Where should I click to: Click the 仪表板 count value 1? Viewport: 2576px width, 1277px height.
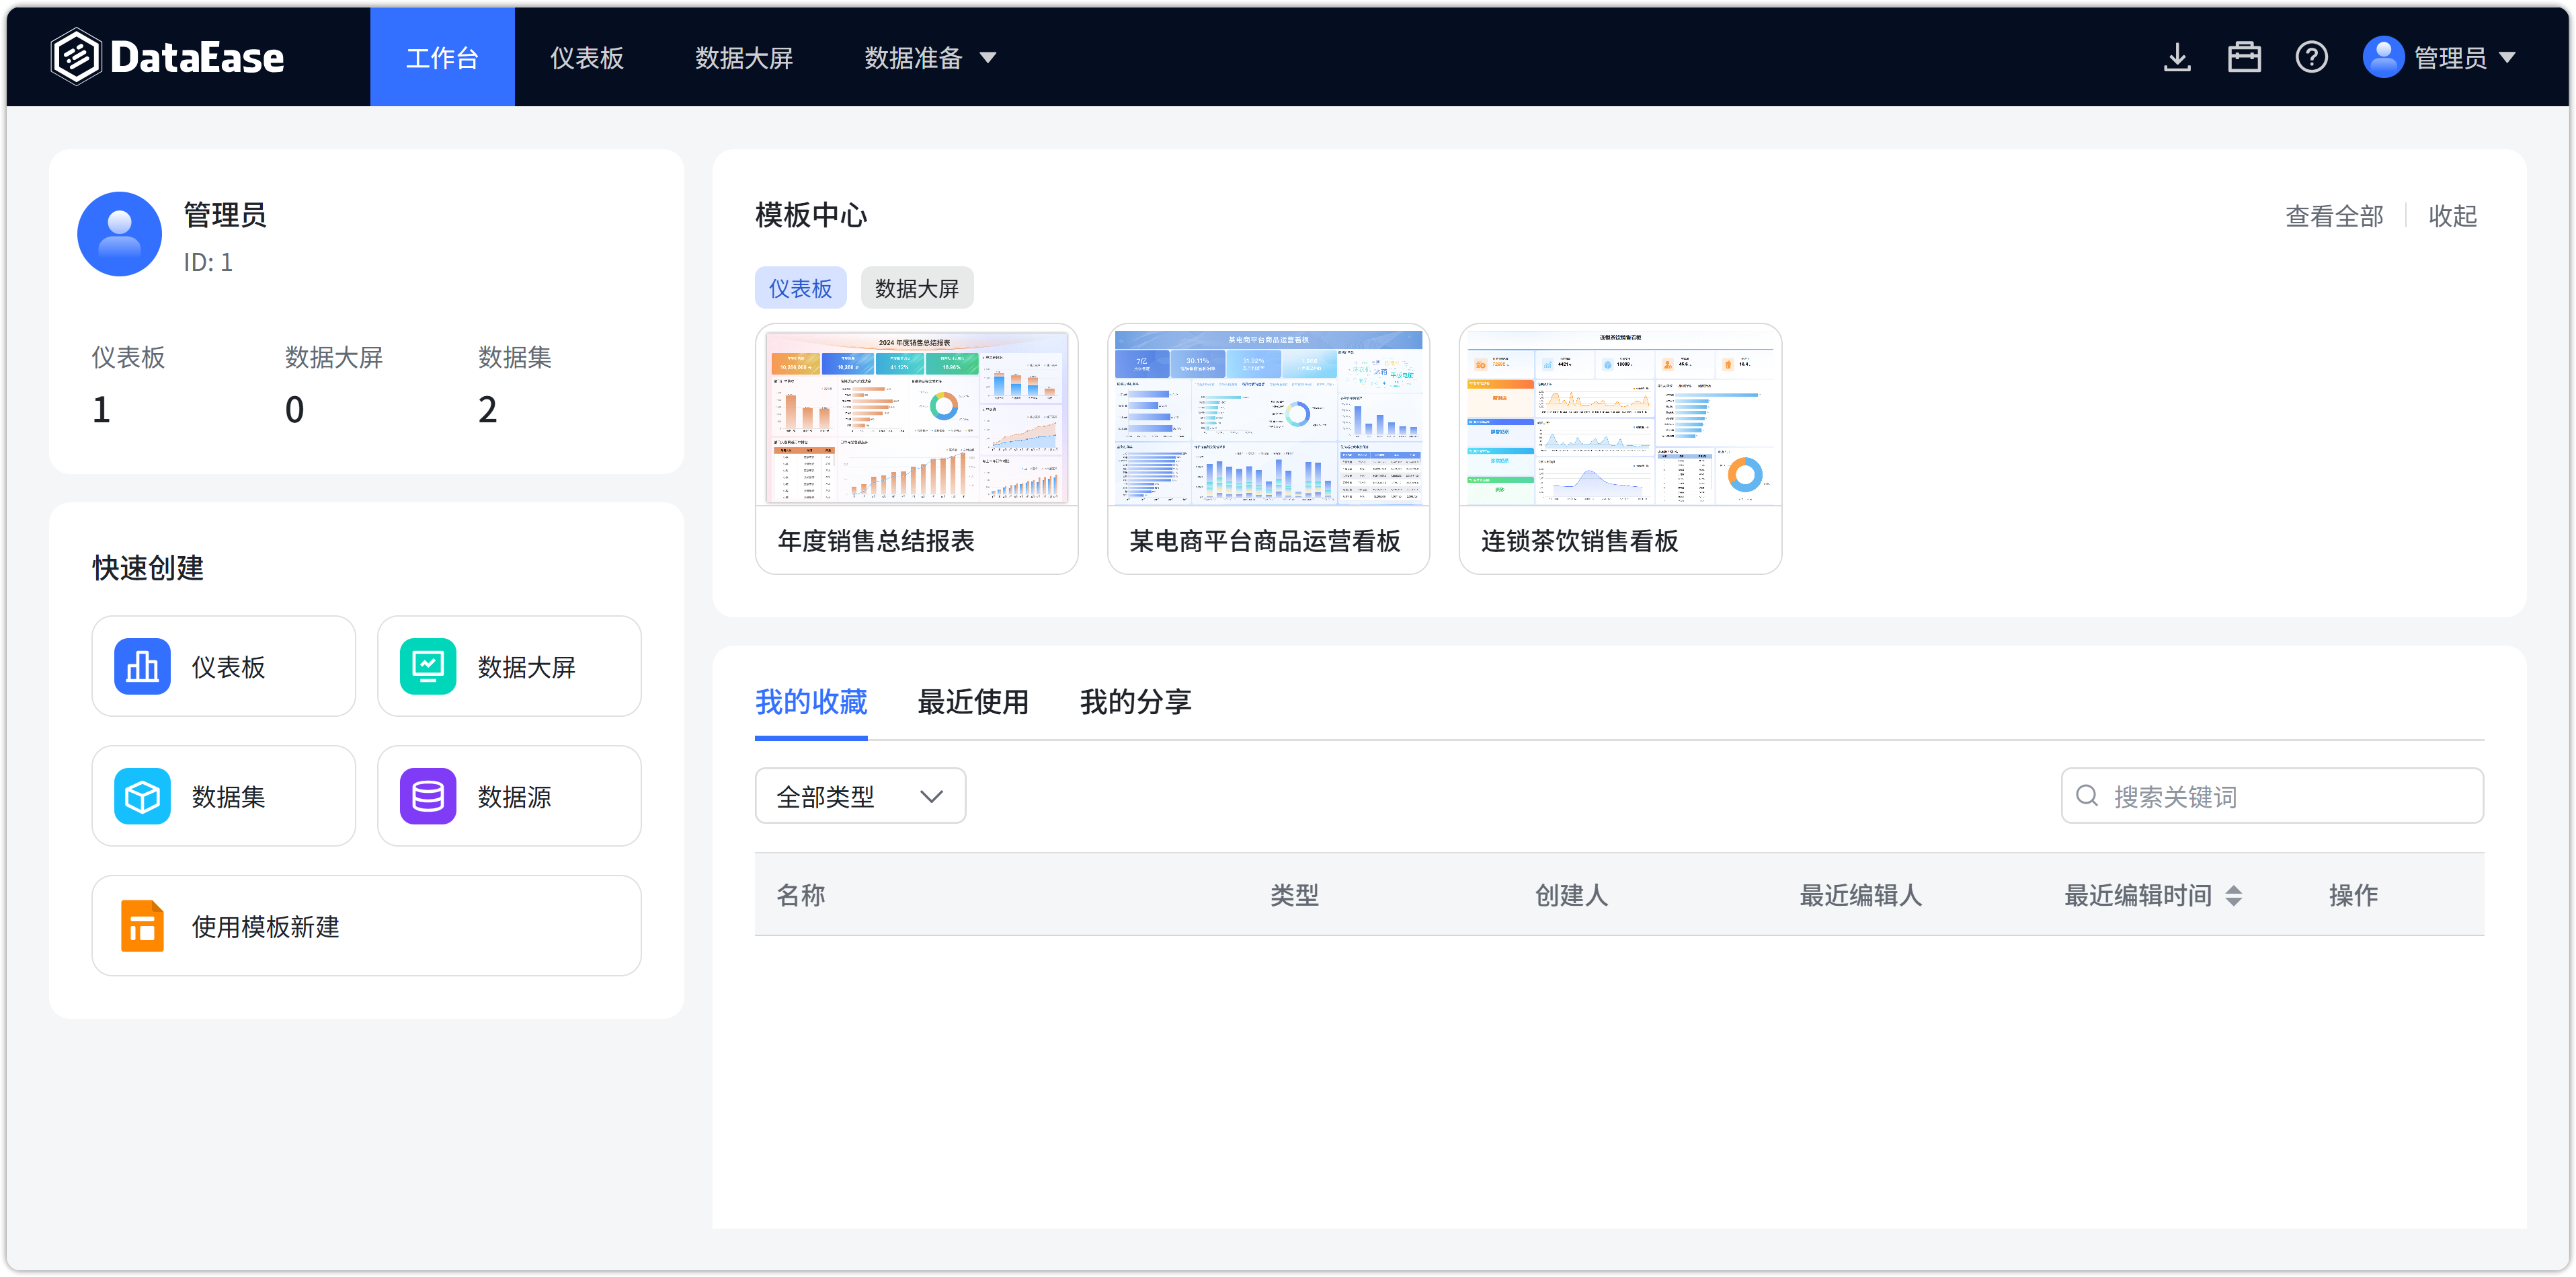point(101,410)
